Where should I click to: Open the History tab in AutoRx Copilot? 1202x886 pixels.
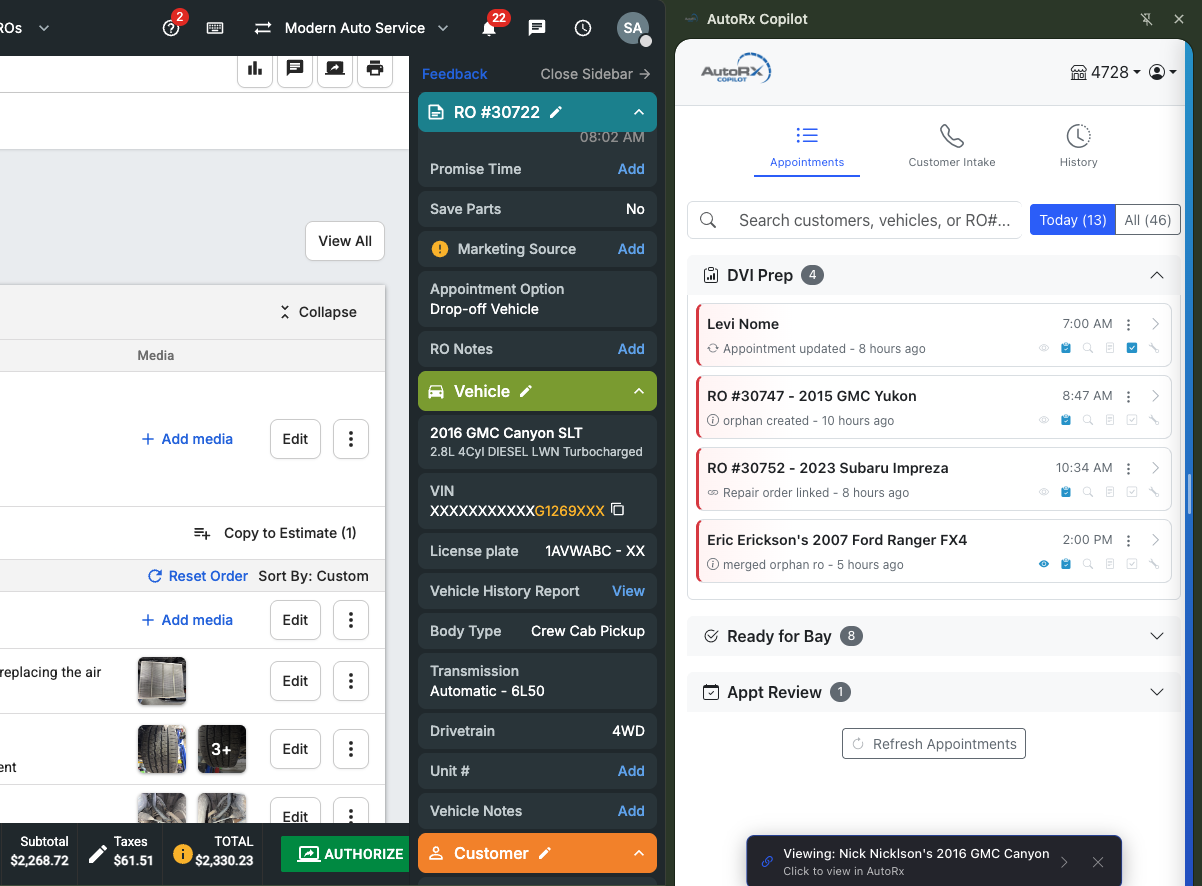point(1078,144)
